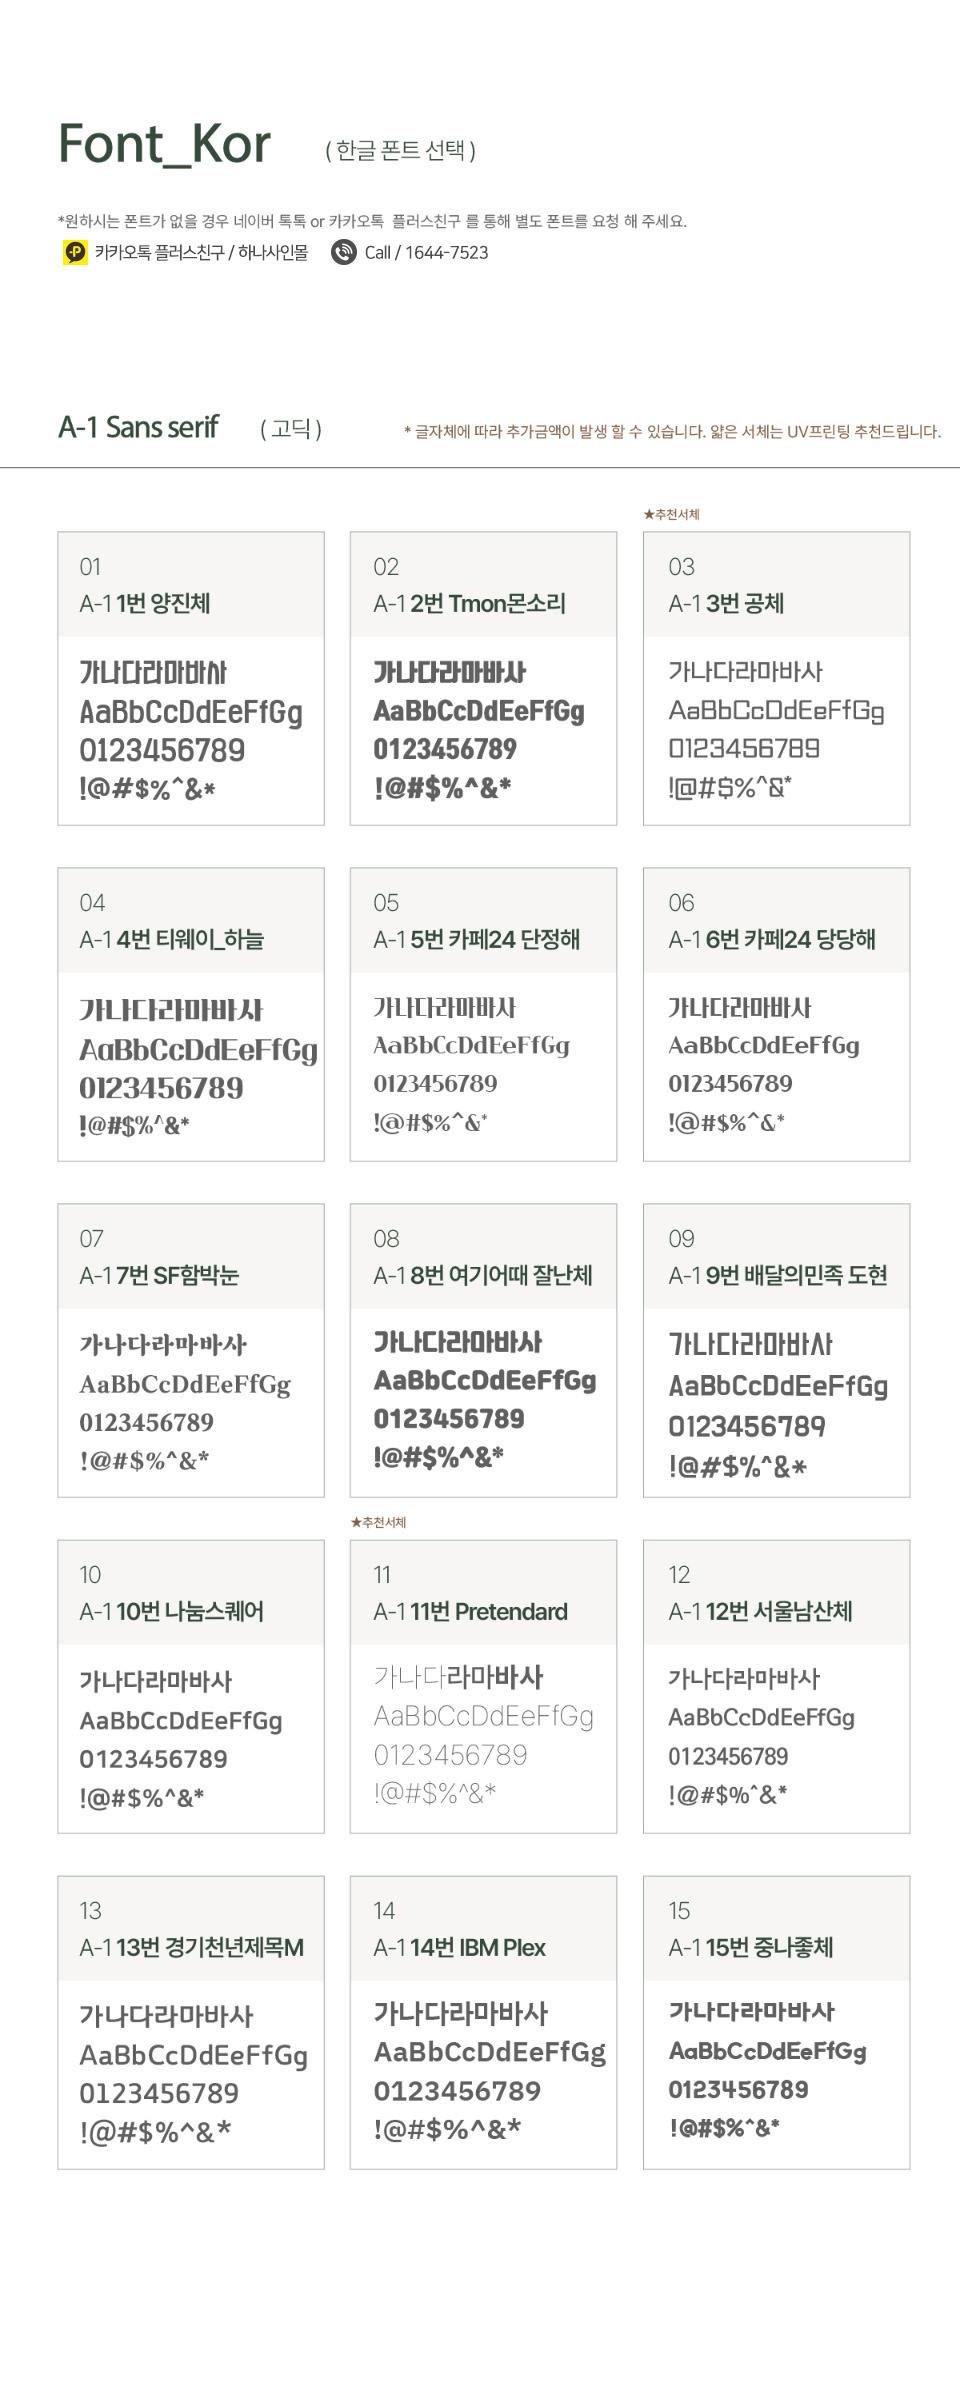This screenshot has height=2382, width=960.
Task: Choose font card 03 공체
Action: (x=776, y=678)
